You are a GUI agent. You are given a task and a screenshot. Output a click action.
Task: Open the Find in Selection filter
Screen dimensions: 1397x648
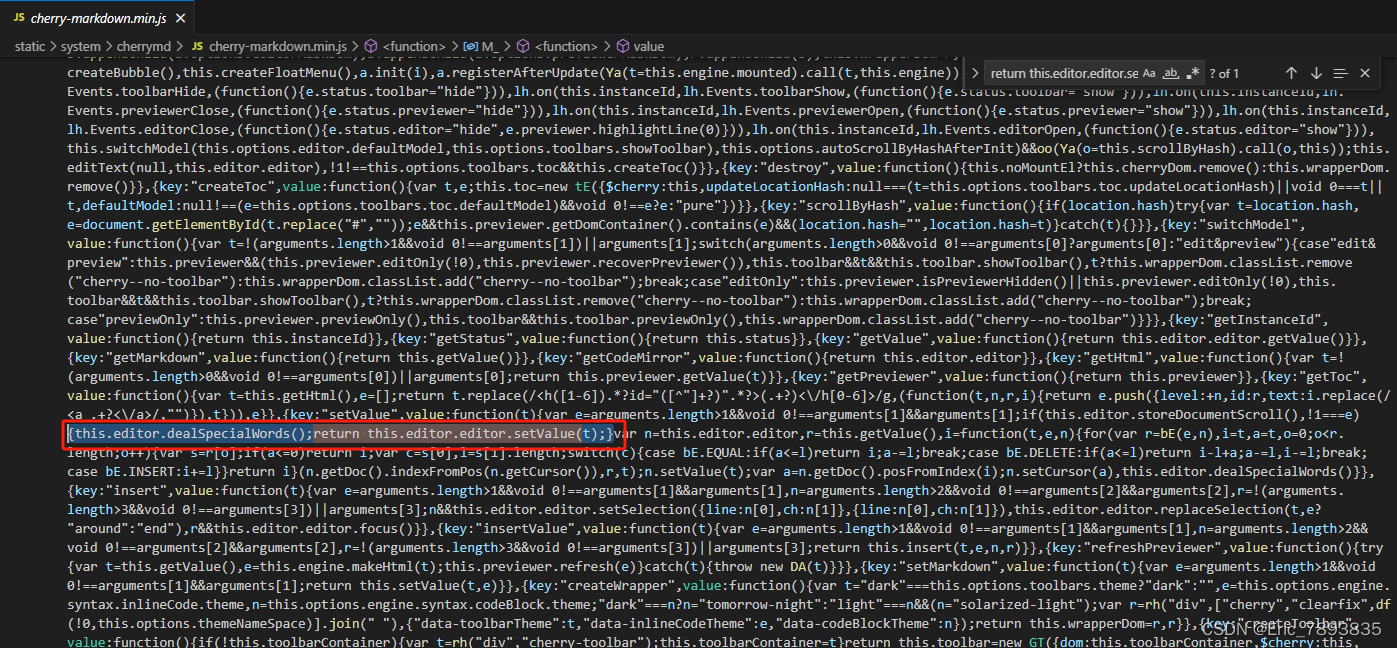pos(1340,72)
